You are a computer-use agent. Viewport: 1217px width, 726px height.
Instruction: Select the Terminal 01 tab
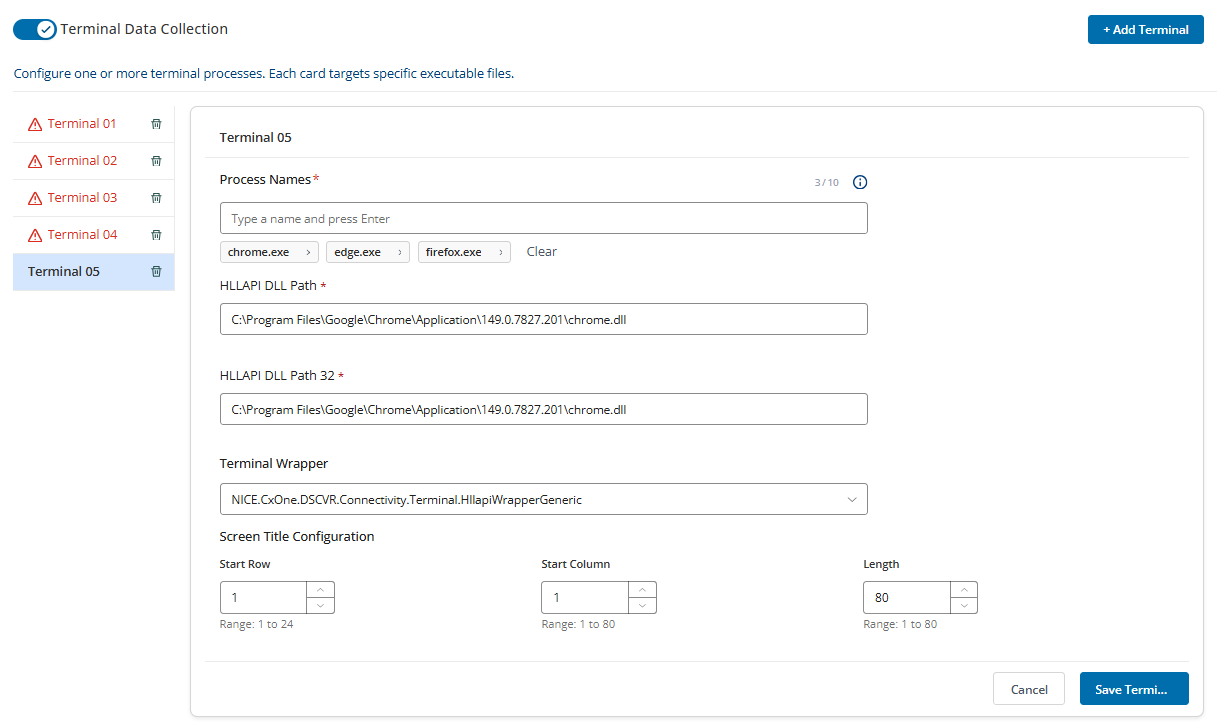point(94,124)
